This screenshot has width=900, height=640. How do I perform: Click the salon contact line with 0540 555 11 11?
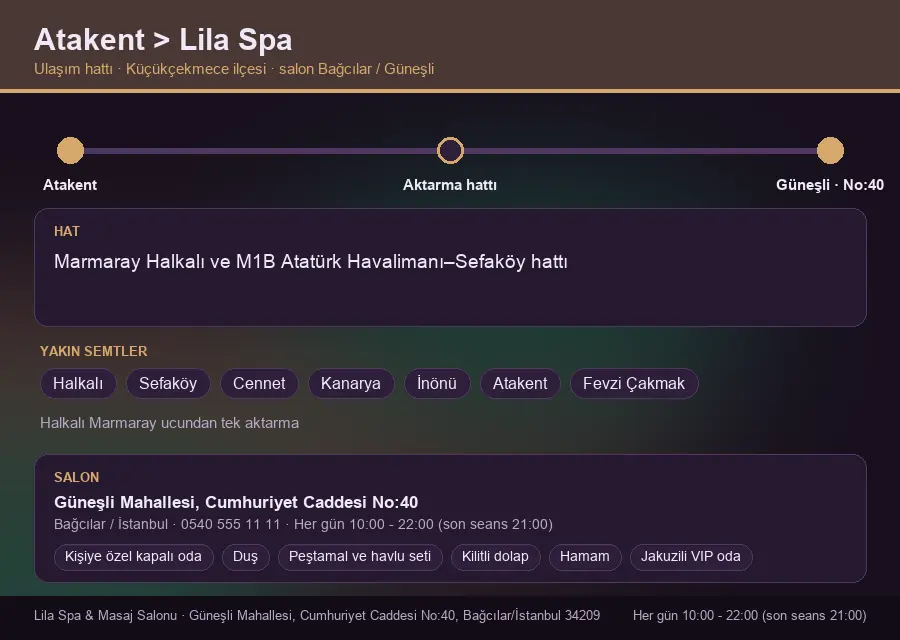[303, 525]
